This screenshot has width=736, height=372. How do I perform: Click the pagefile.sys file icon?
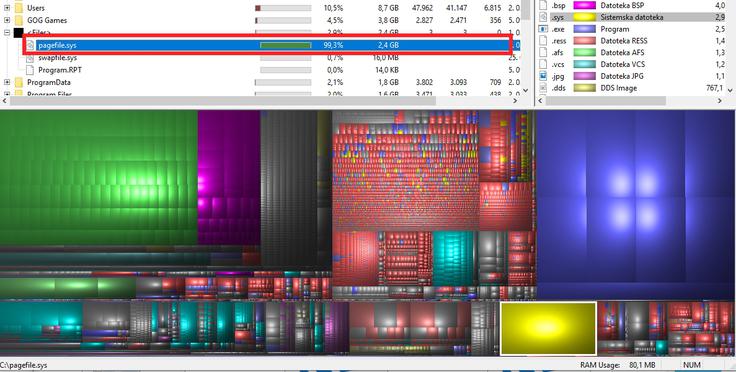(x=30, y=46)
